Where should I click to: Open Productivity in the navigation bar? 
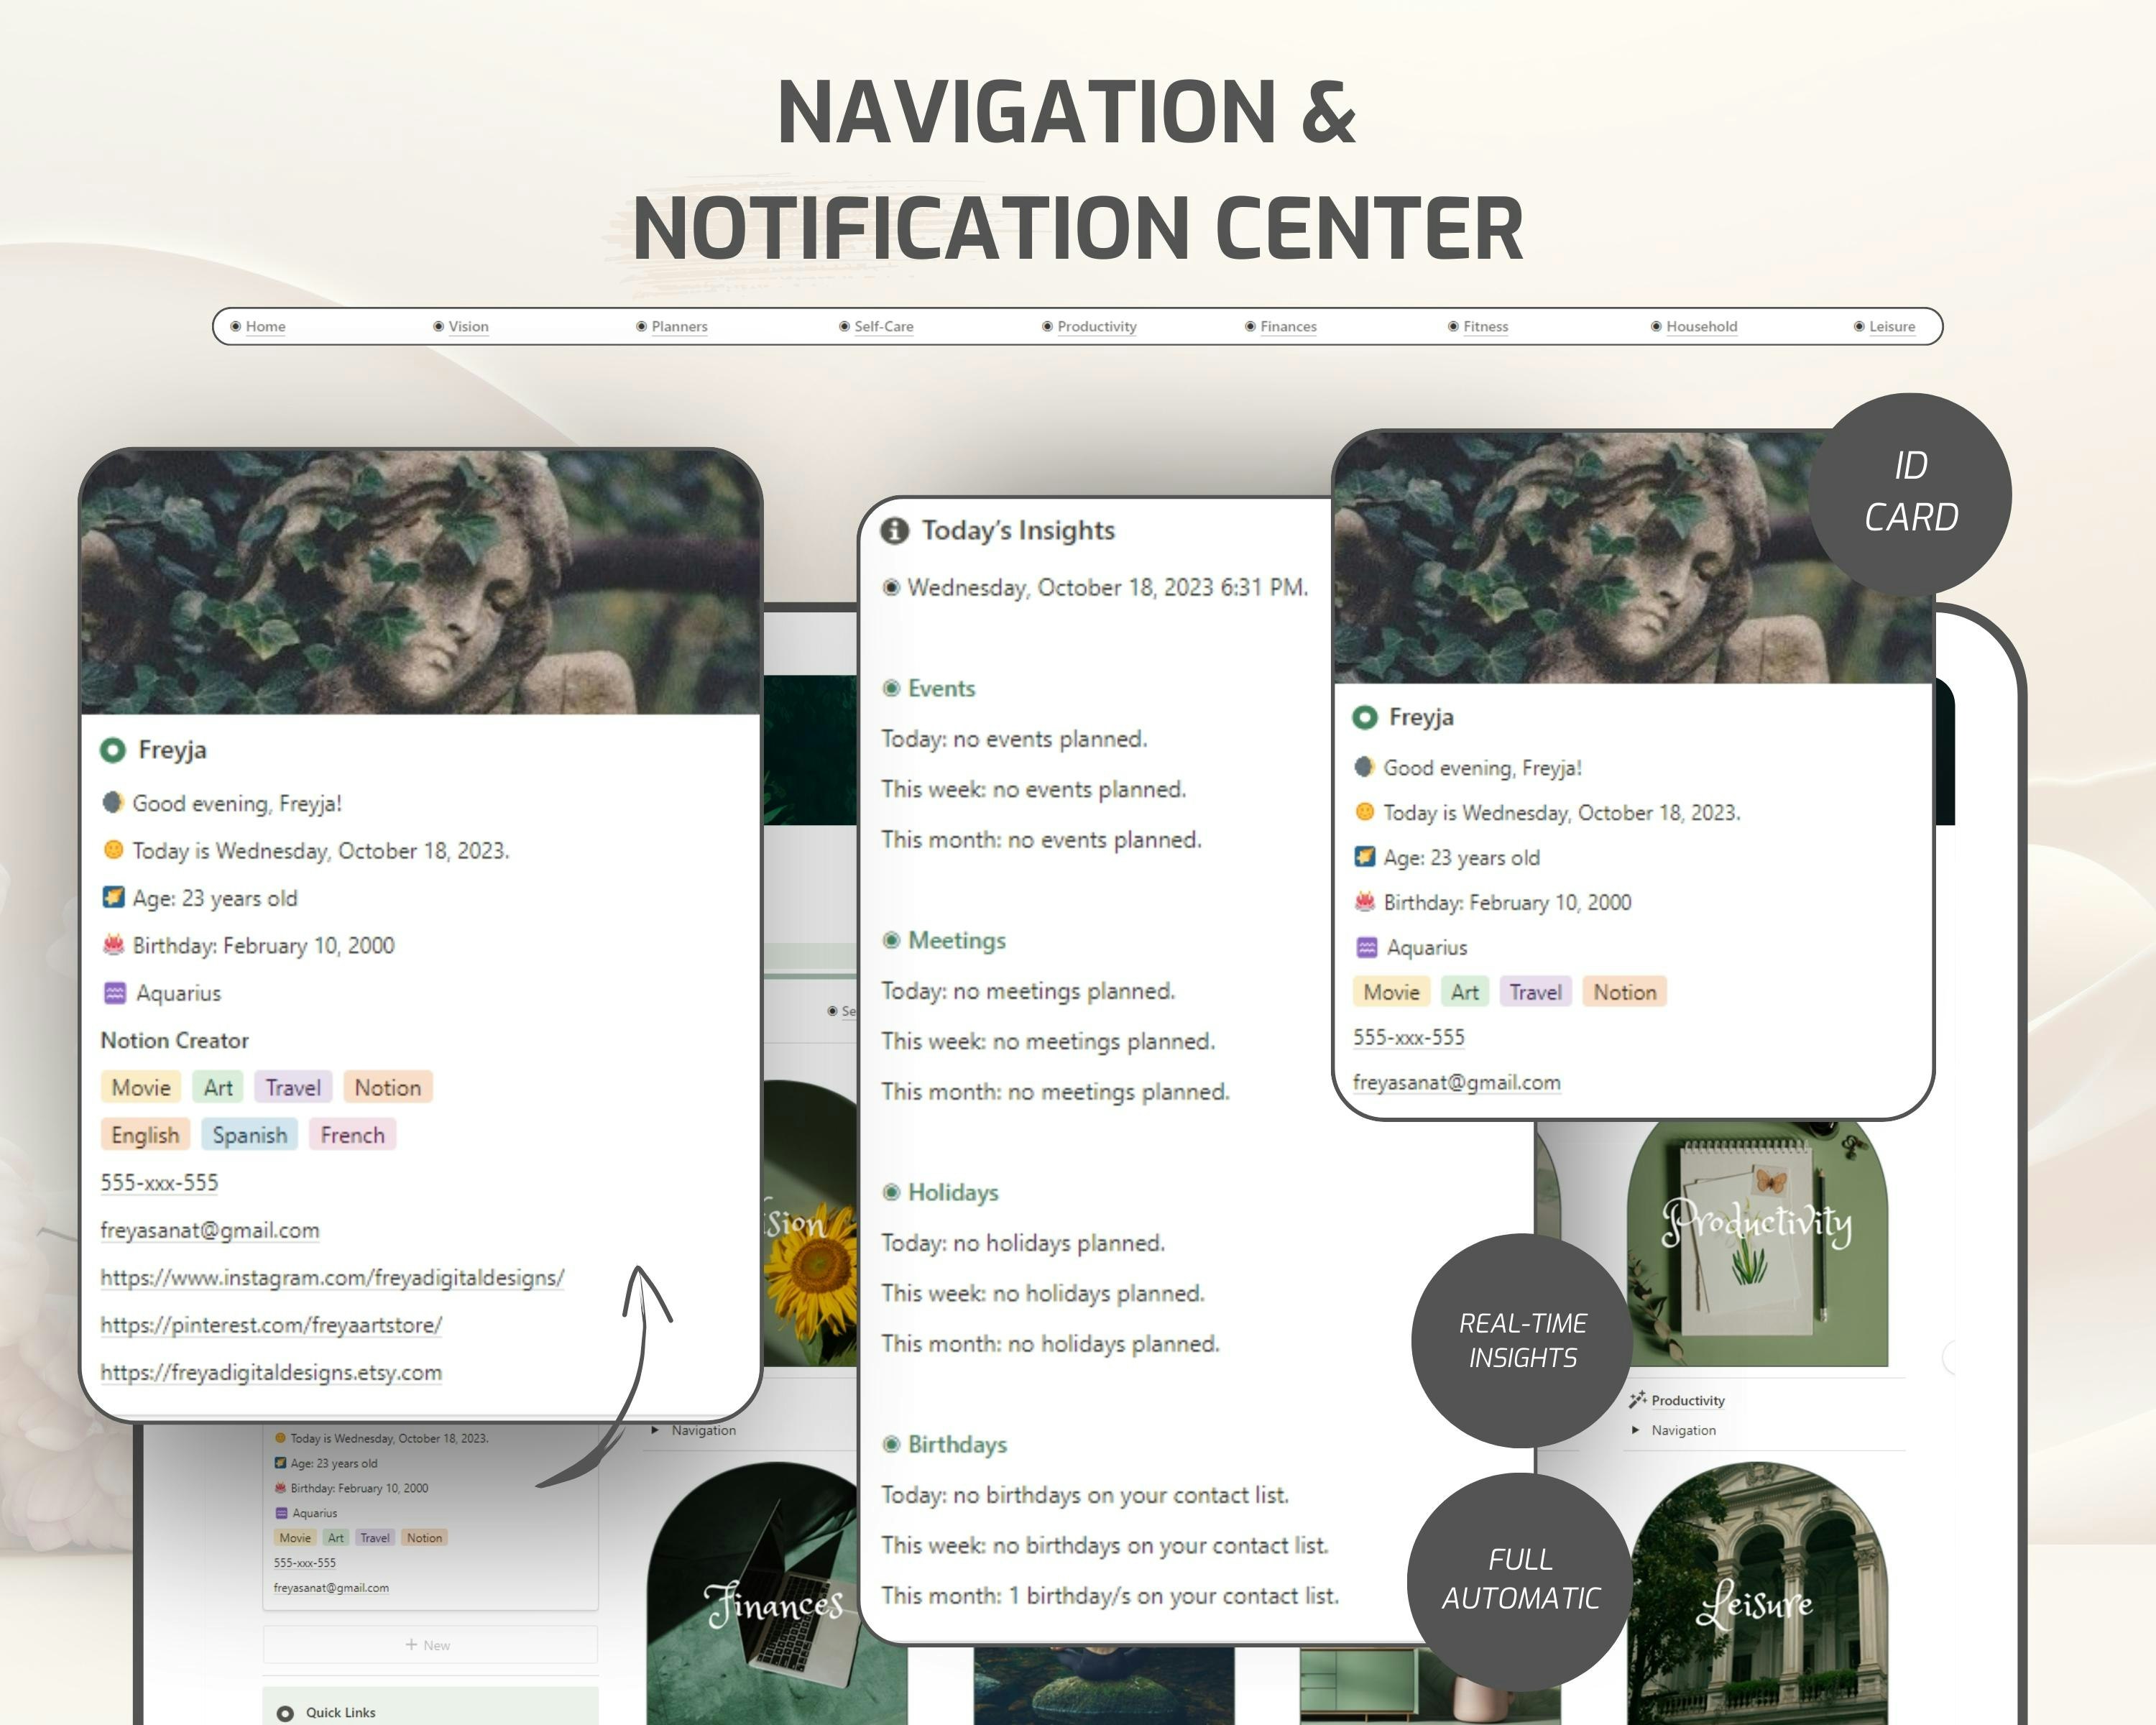(1096, 326)
